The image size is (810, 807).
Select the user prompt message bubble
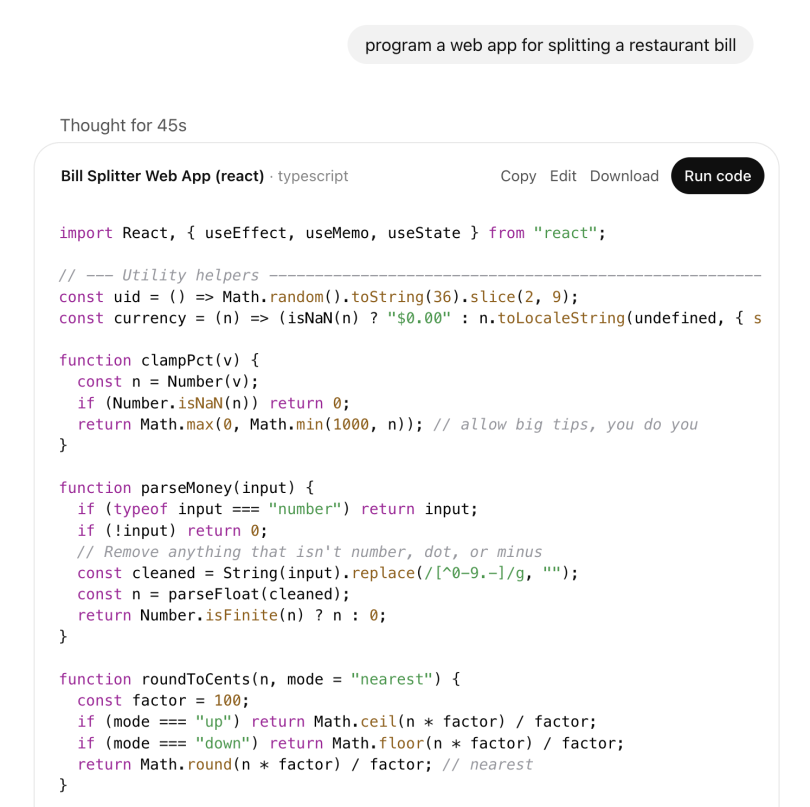[x=549, y=44]
